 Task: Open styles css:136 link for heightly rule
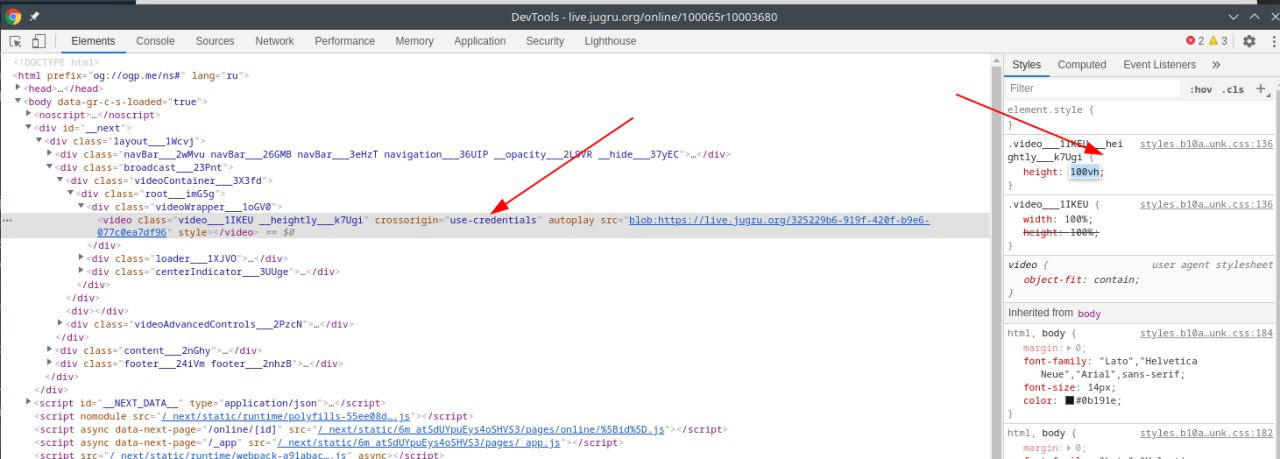click(x=1205, y=144)
